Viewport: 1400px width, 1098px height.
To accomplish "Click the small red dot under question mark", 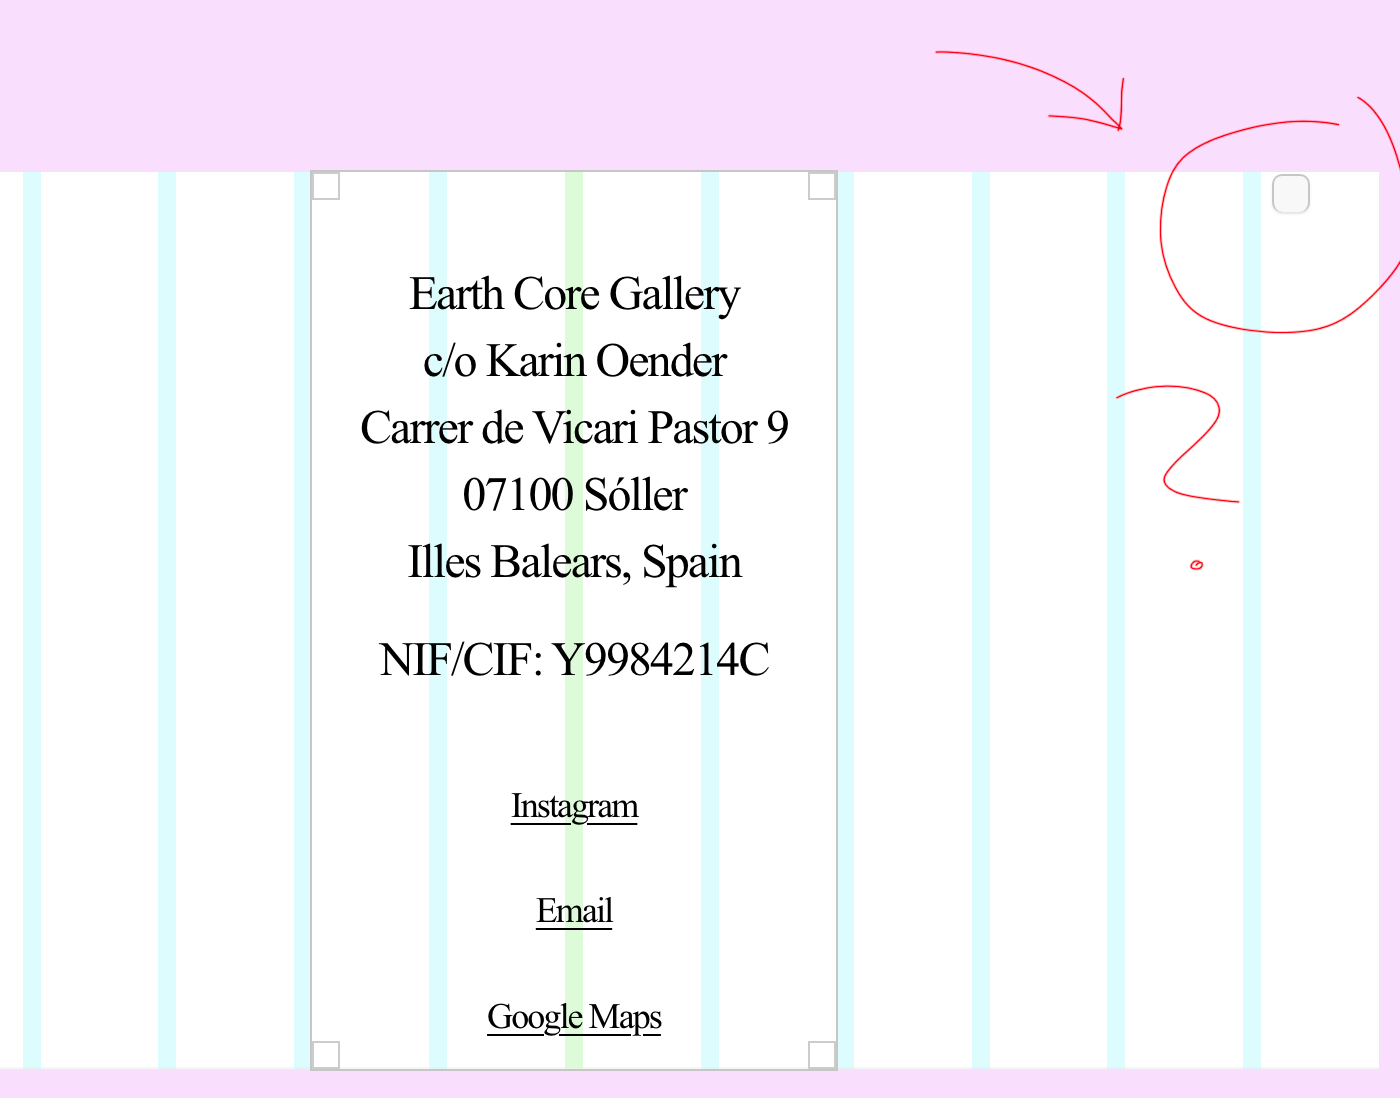I will (1196, 565).
